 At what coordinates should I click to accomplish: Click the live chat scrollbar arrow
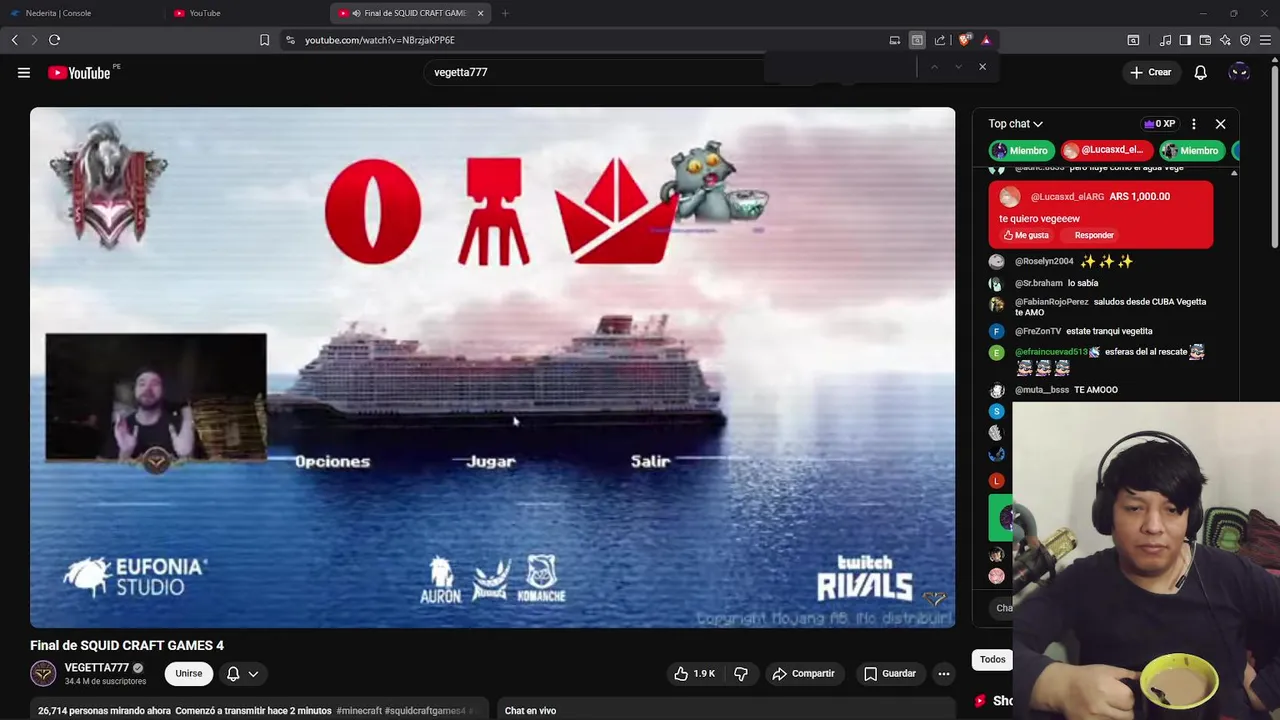1234,173
